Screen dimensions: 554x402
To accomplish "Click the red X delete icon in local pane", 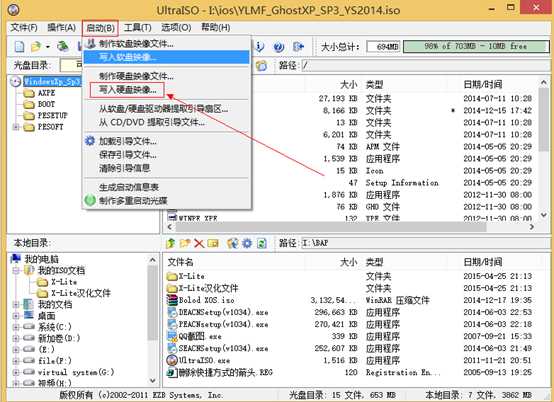I will (199, 243).
